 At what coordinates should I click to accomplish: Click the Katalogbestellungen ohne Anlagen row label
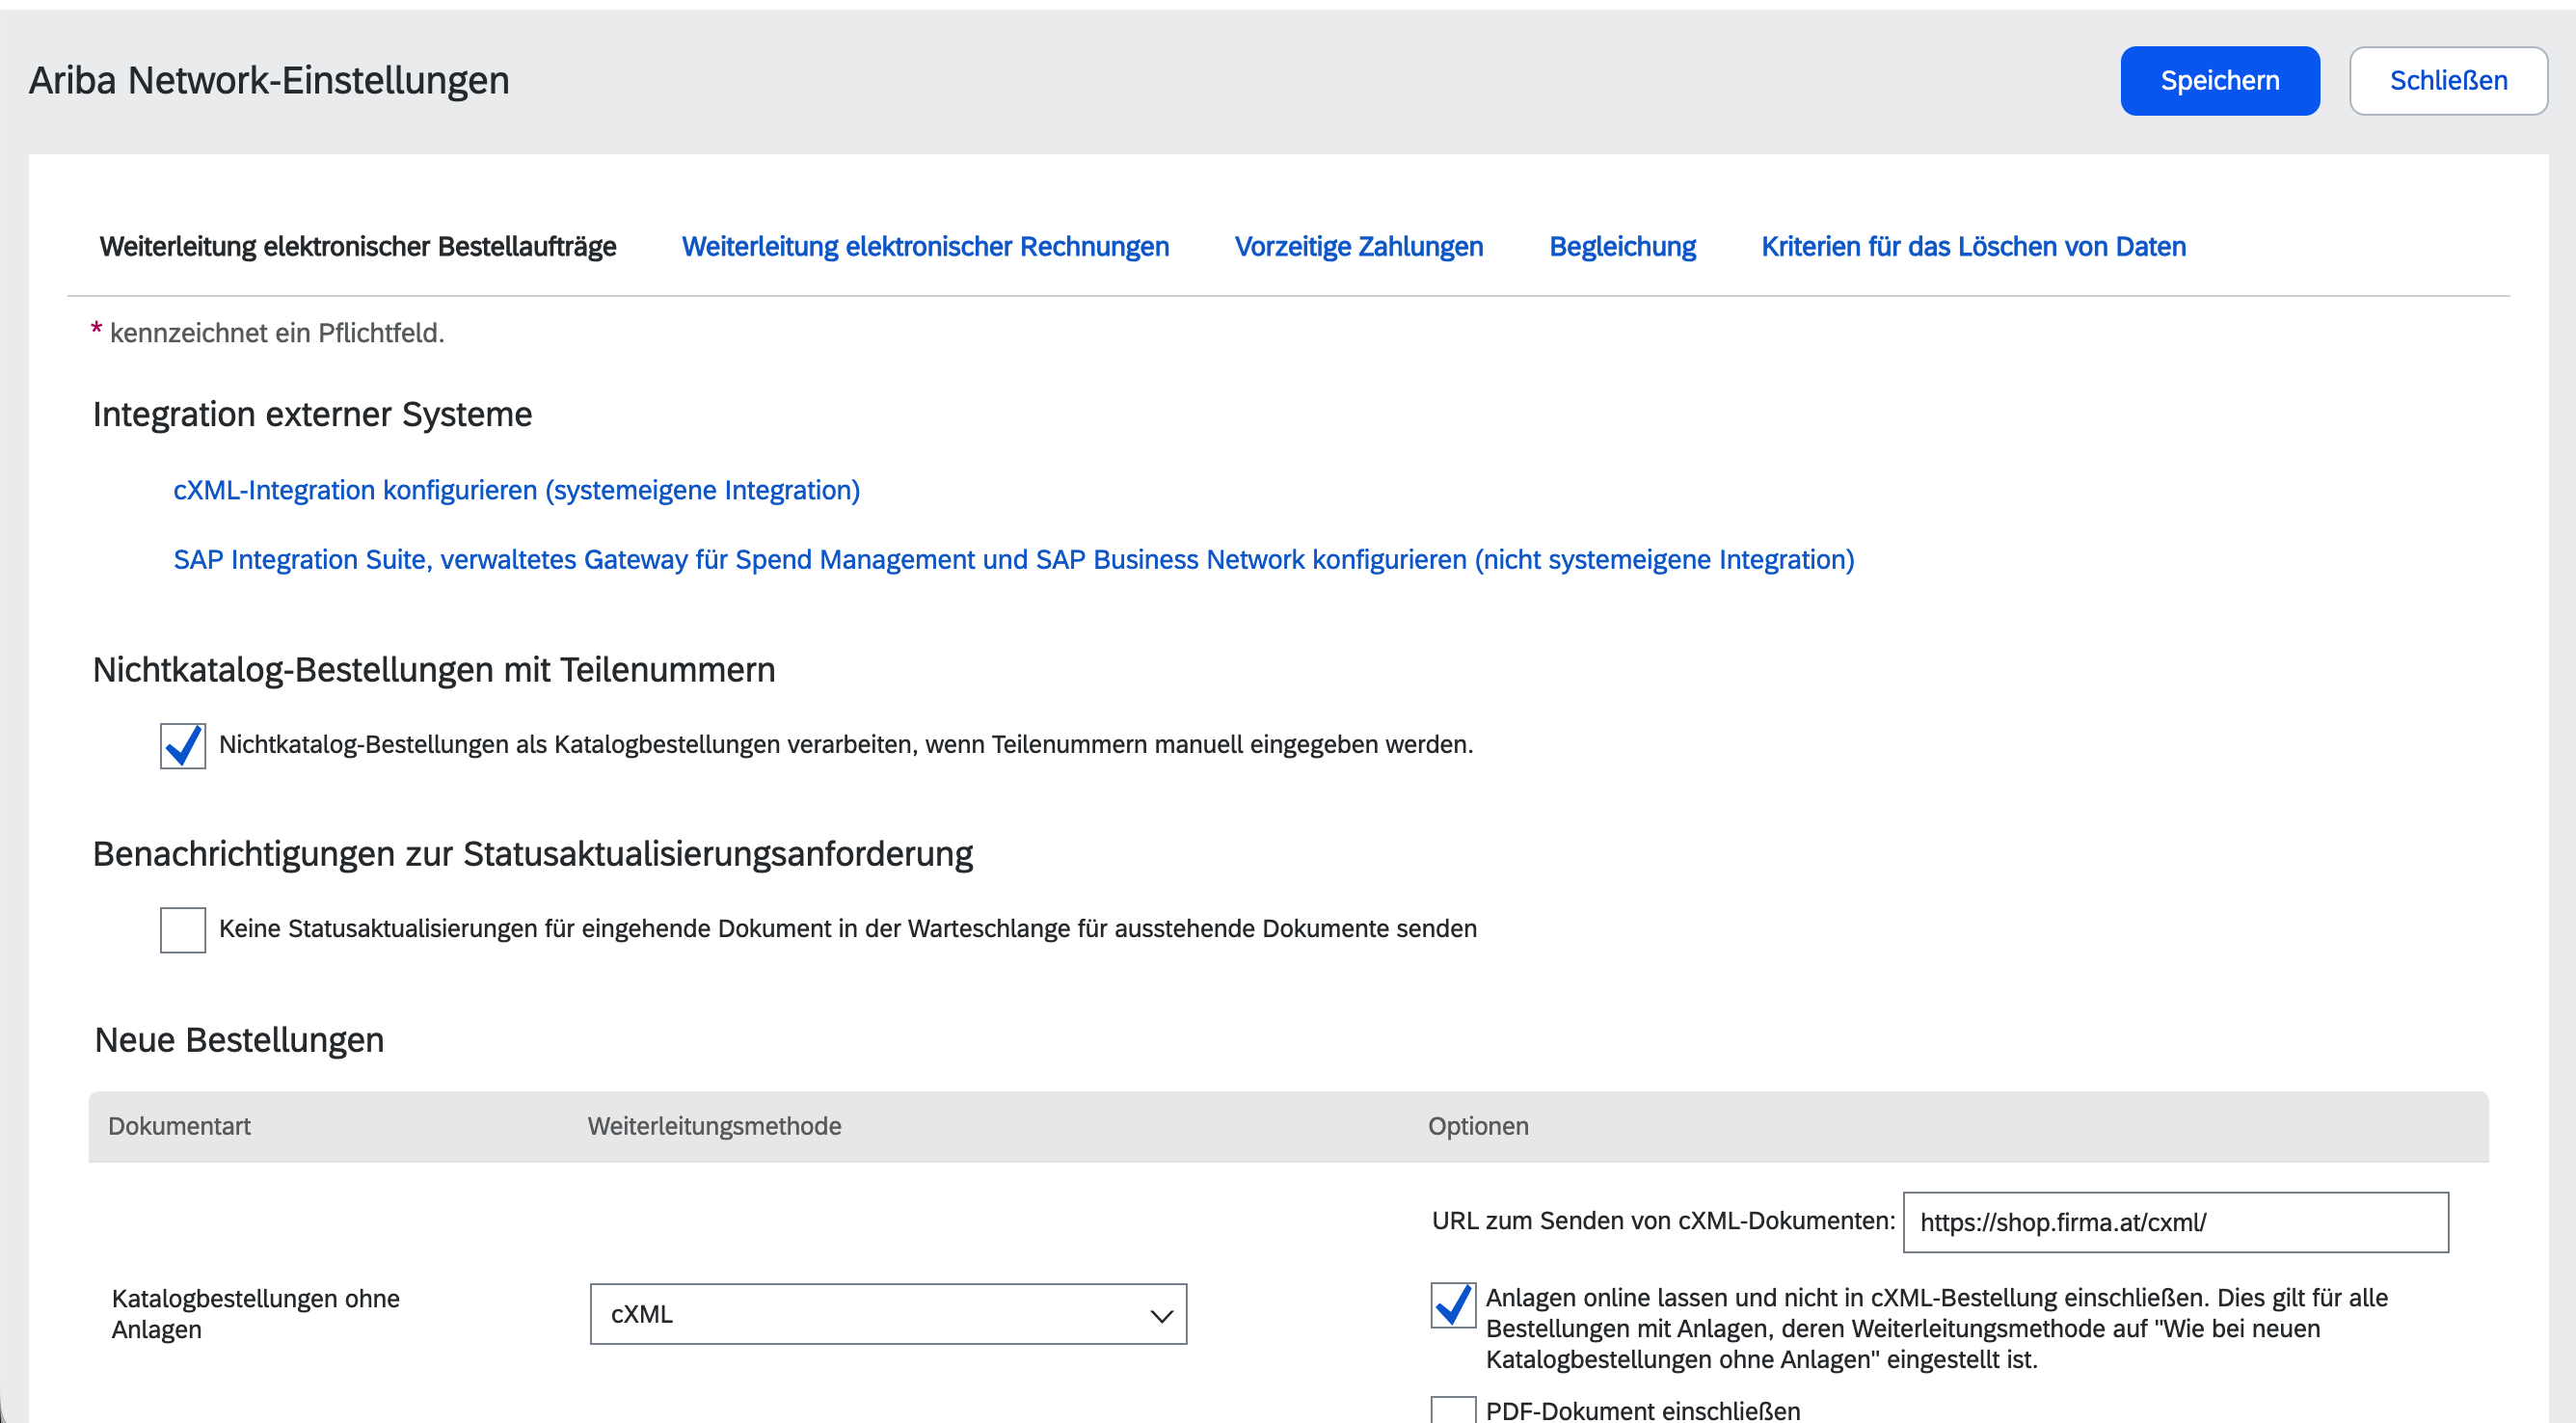point(255,1314)
